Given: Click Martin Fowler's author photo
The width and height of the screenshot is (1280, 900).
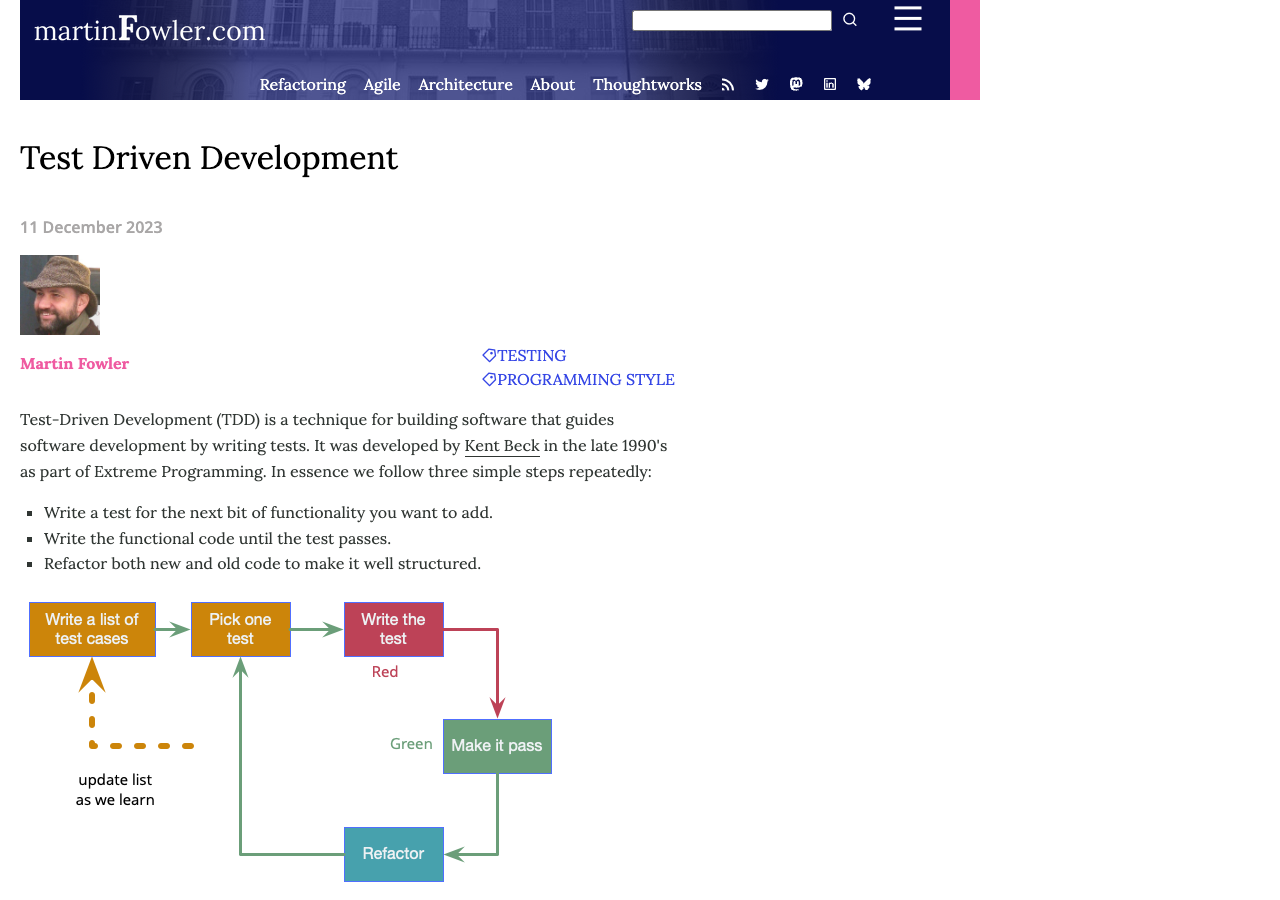Looking at the screenshot, I should (60, 295).
